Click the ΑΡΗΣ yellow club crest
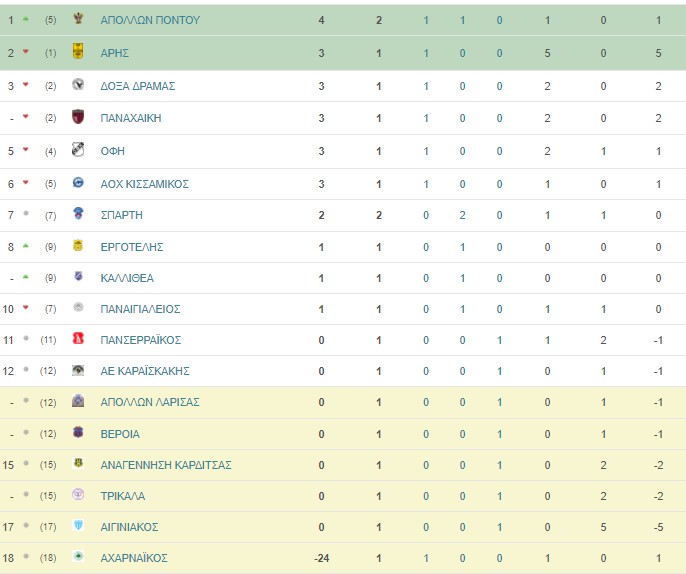 coord(78,52)
